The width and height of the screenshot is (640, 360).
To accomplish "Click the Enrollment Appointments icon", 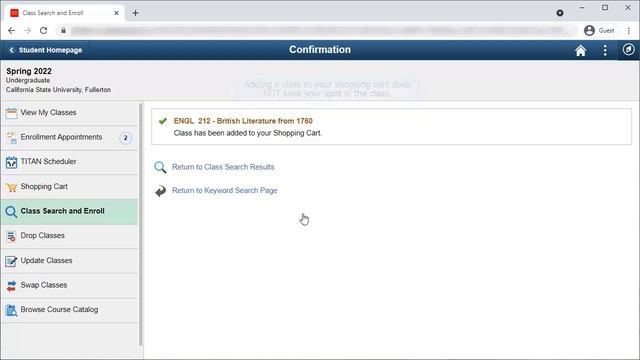I will (11, 138).
